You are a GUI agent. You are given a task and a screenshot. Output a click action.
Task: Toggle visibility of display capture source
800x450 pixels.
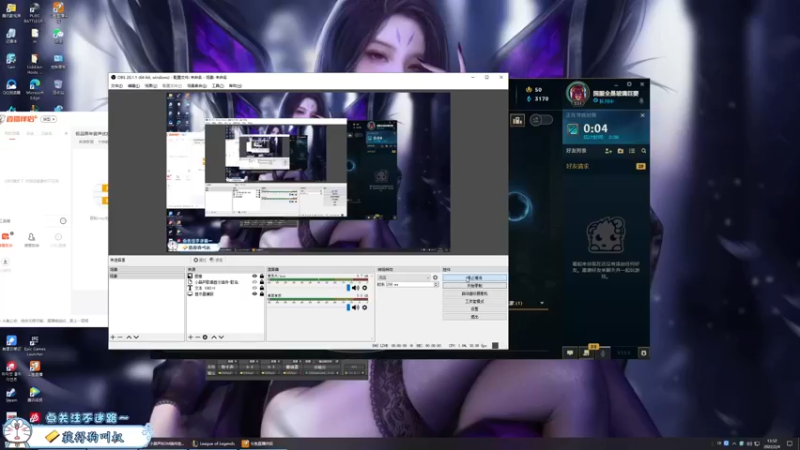(x=255, y=294)
